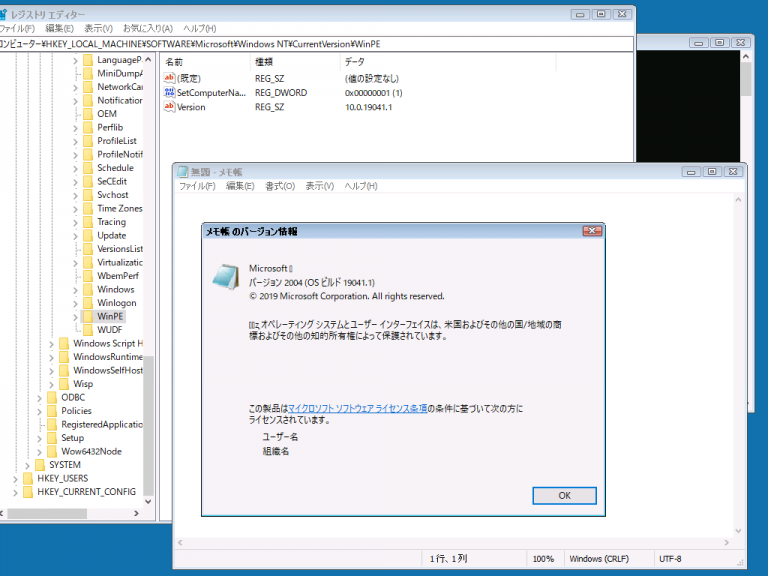Select the Time Zones folder icon

88,208
